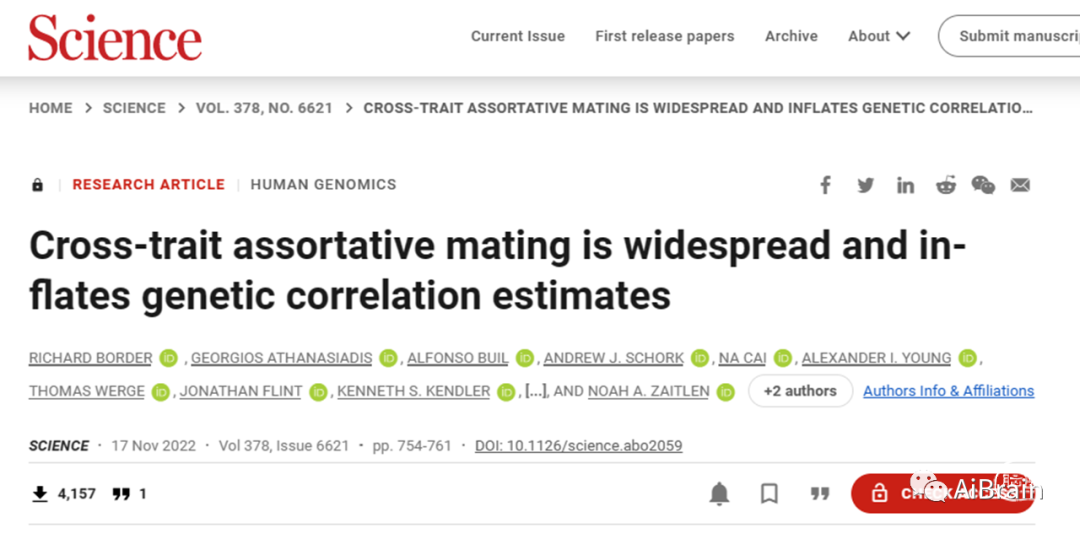The width and height of the screenshot is (1080, 534).
Task: Expand hidden authors via [...] ellipsis
Action: tap(535, 391)
